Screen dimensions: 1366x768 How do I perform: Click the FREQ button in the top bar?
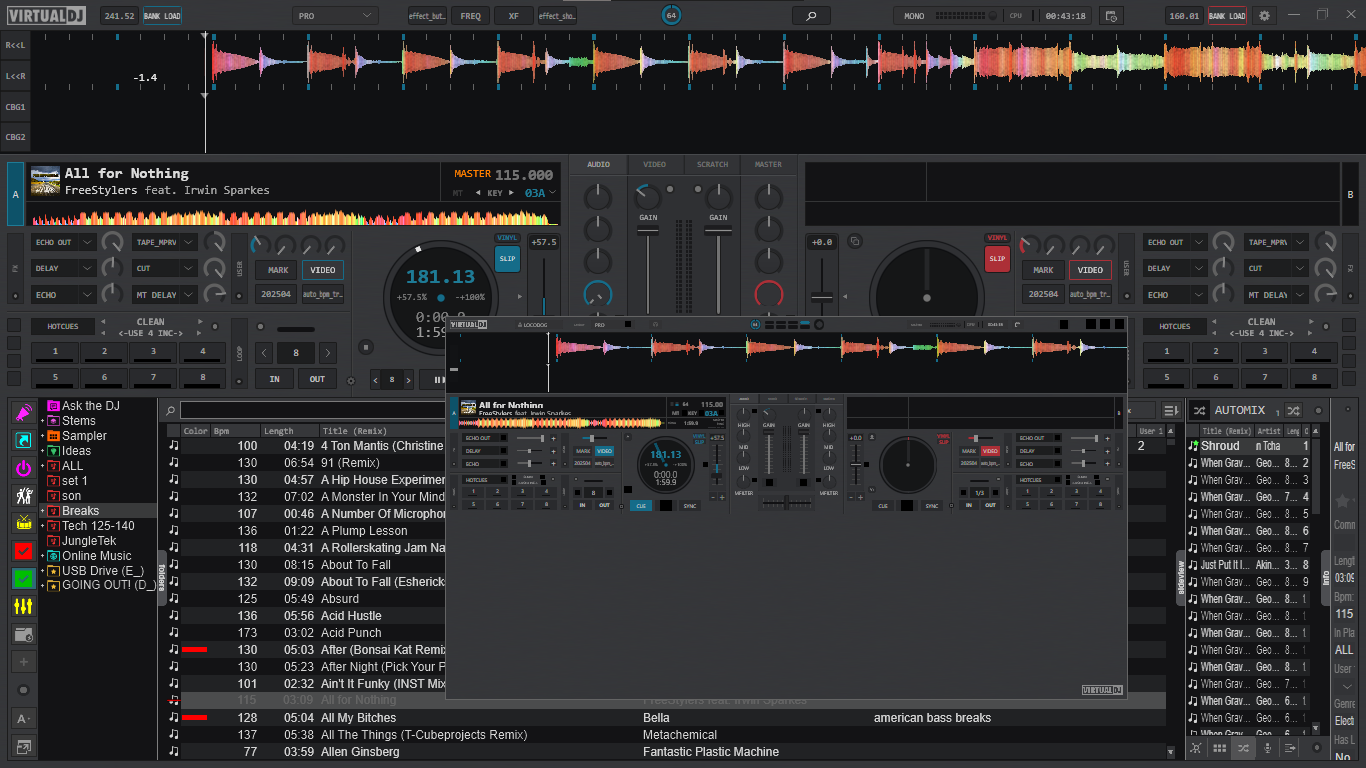470,16
